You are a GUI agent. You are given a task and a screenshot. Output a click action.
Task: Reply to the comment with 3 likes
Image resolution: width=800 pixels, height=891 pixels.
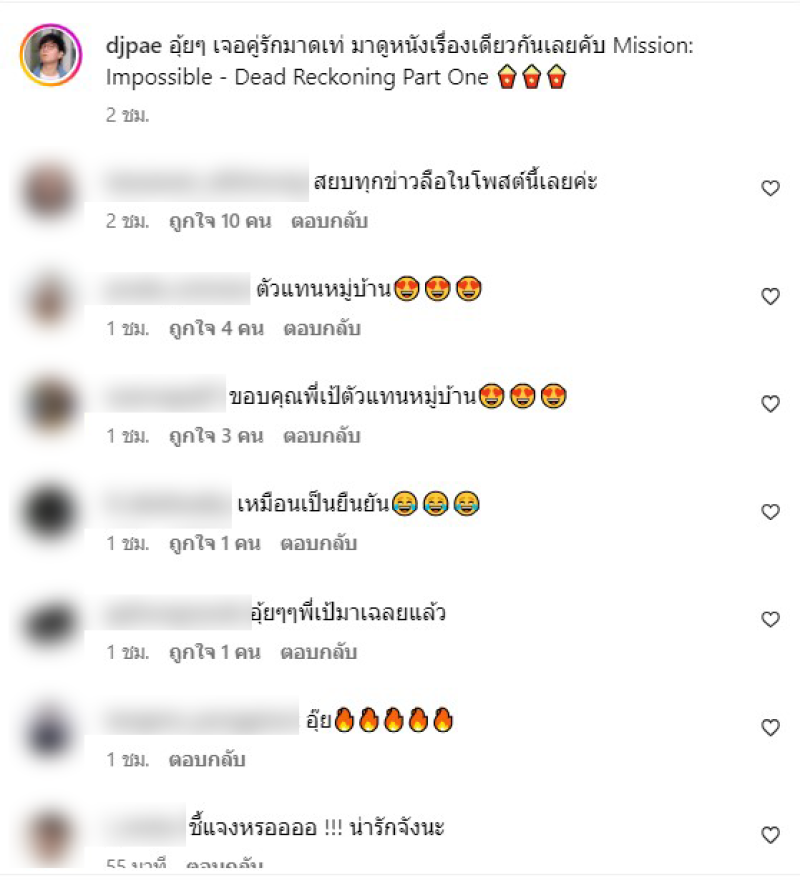[x=322, y=435]
